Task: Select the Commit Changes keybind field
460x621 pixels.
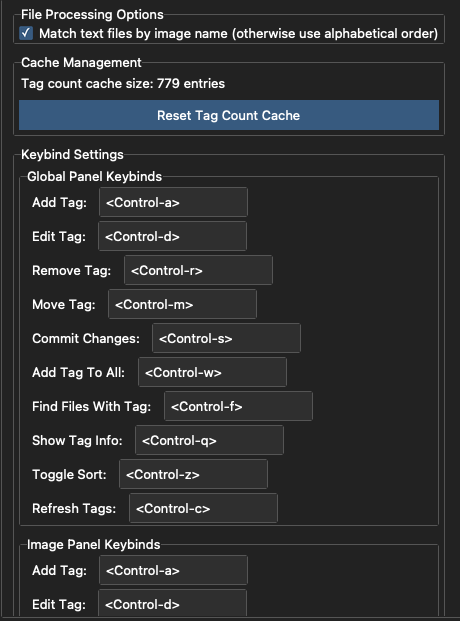Action: pos(227,339)
